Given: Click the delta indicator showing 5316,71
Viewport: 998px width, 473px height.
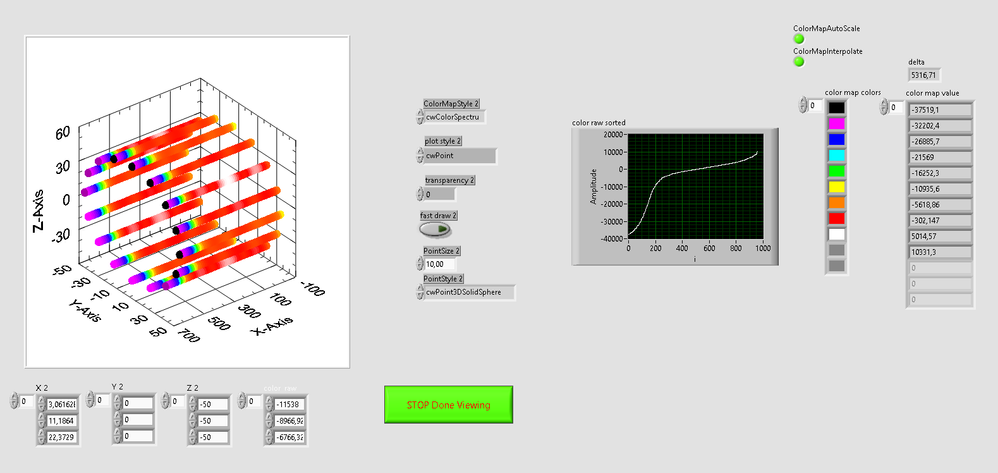Looking at the screenshot, I should click(924, 75).
